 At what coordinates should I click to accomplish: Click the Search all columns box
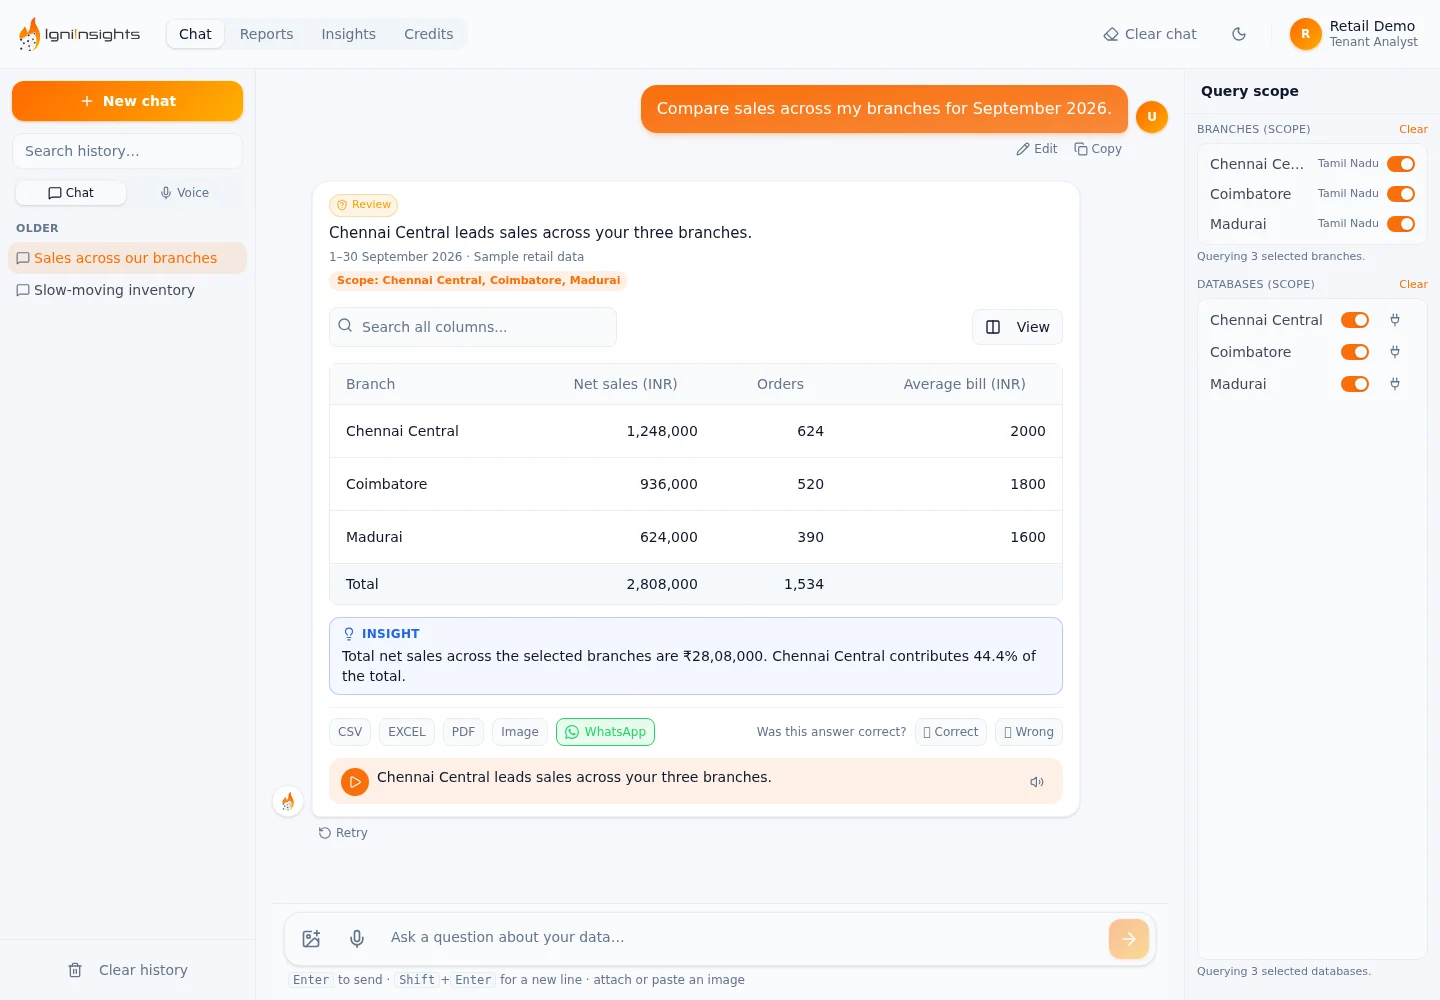[x=473, y=327]
